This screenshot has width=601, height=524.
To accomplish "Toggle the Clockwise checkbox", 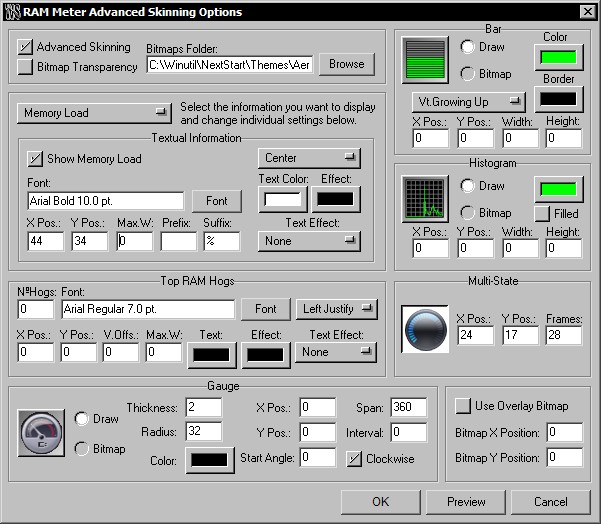I will pyautogui.click(x=354, y=458).
